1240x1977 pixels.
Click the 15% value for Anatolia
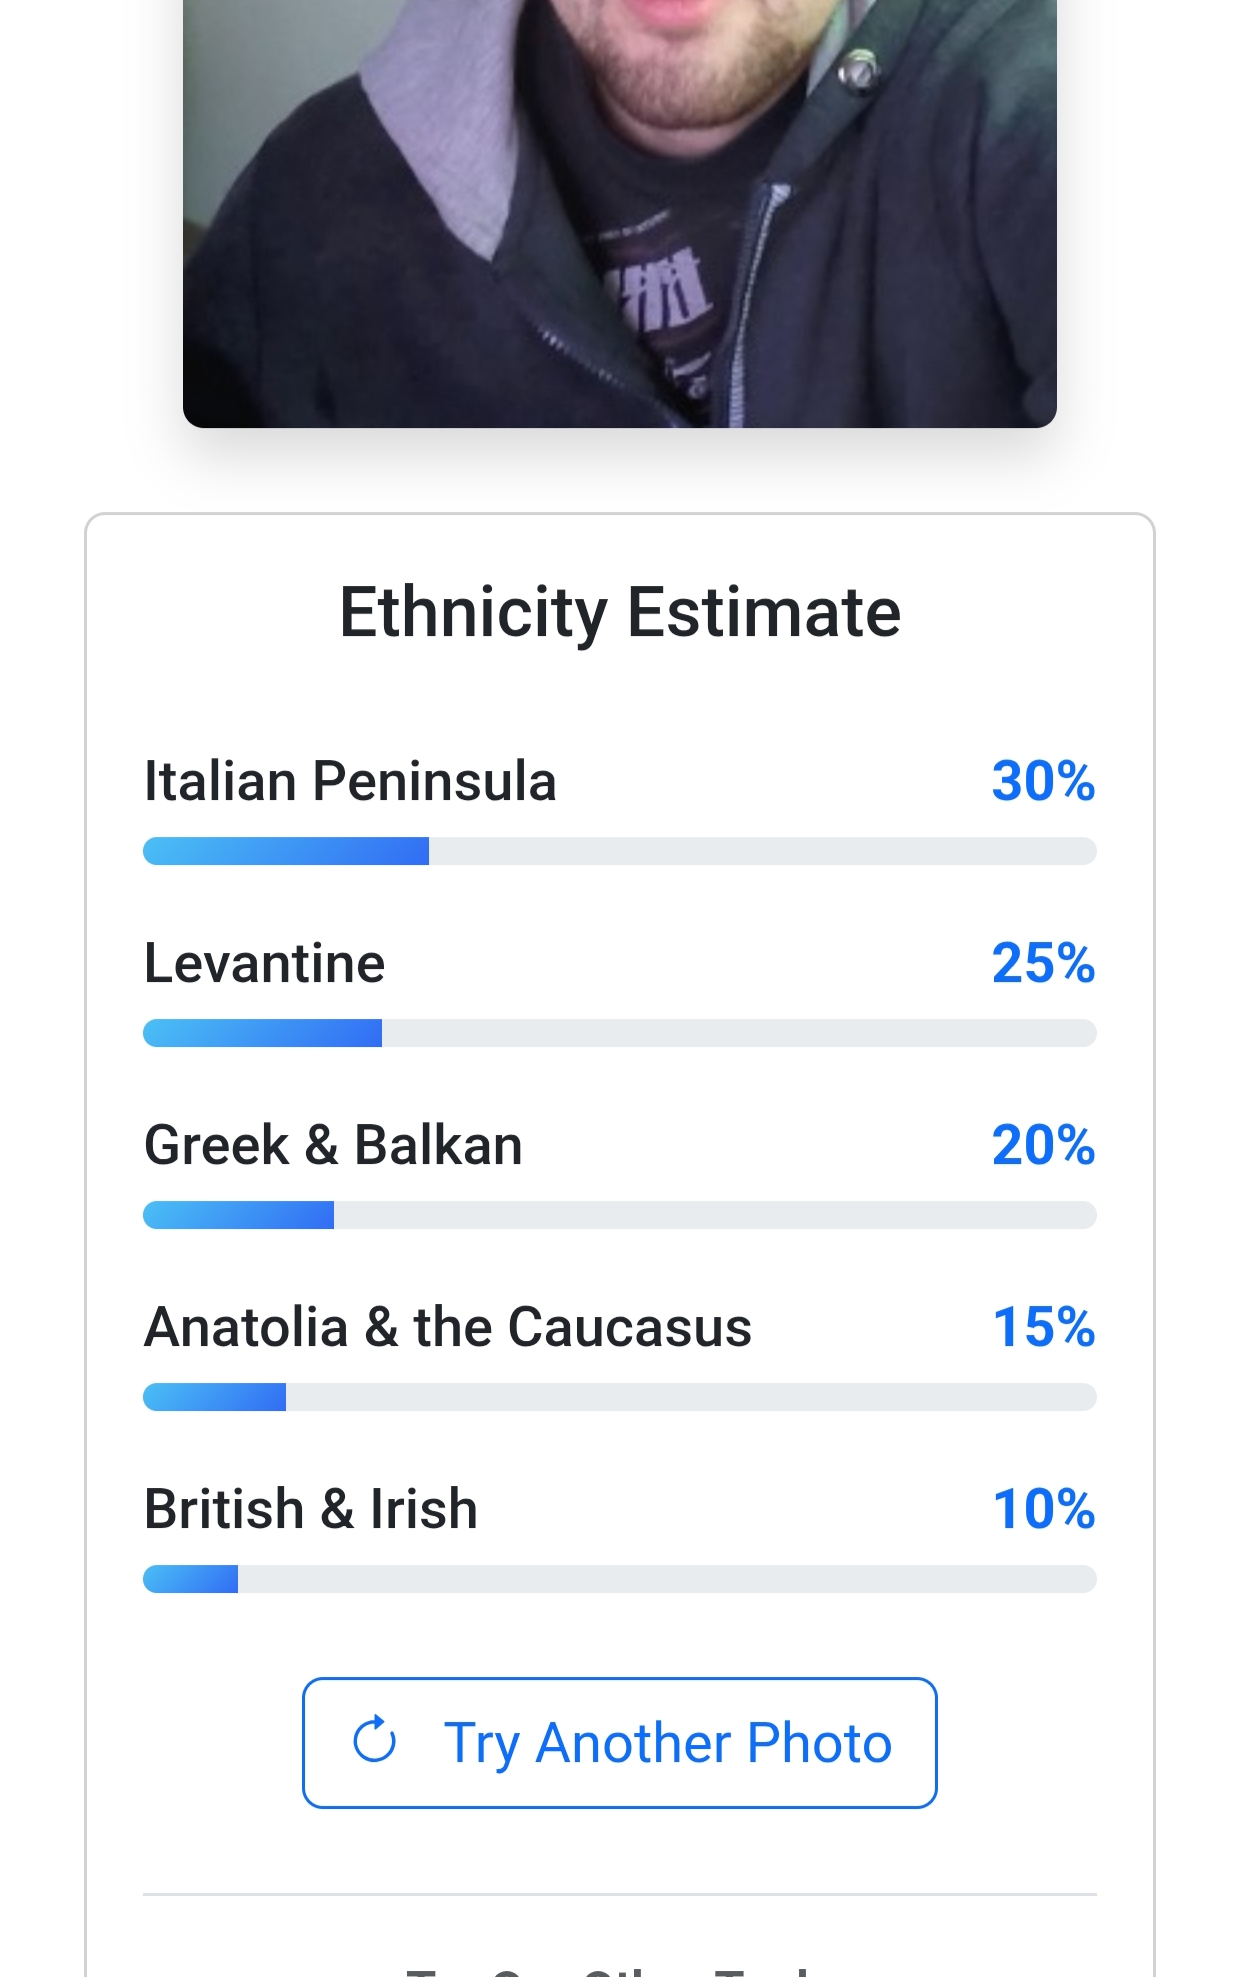pos(1043,1327)
